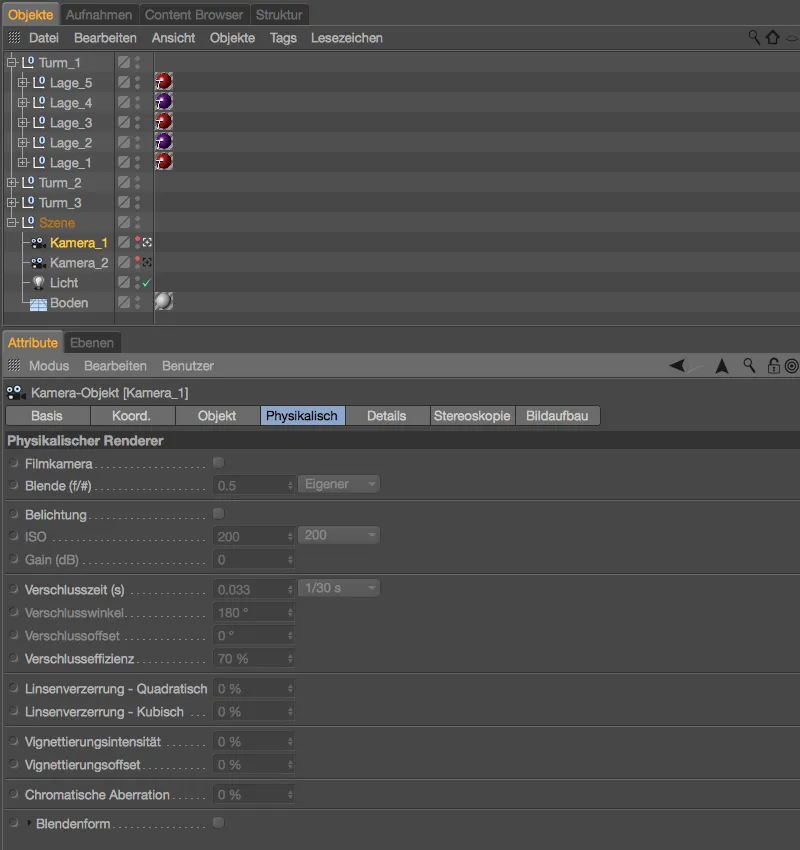Viewport: 800px width, 850px height.
Task: Click the red material tag on Lage_5
Action: click(164, 82)
